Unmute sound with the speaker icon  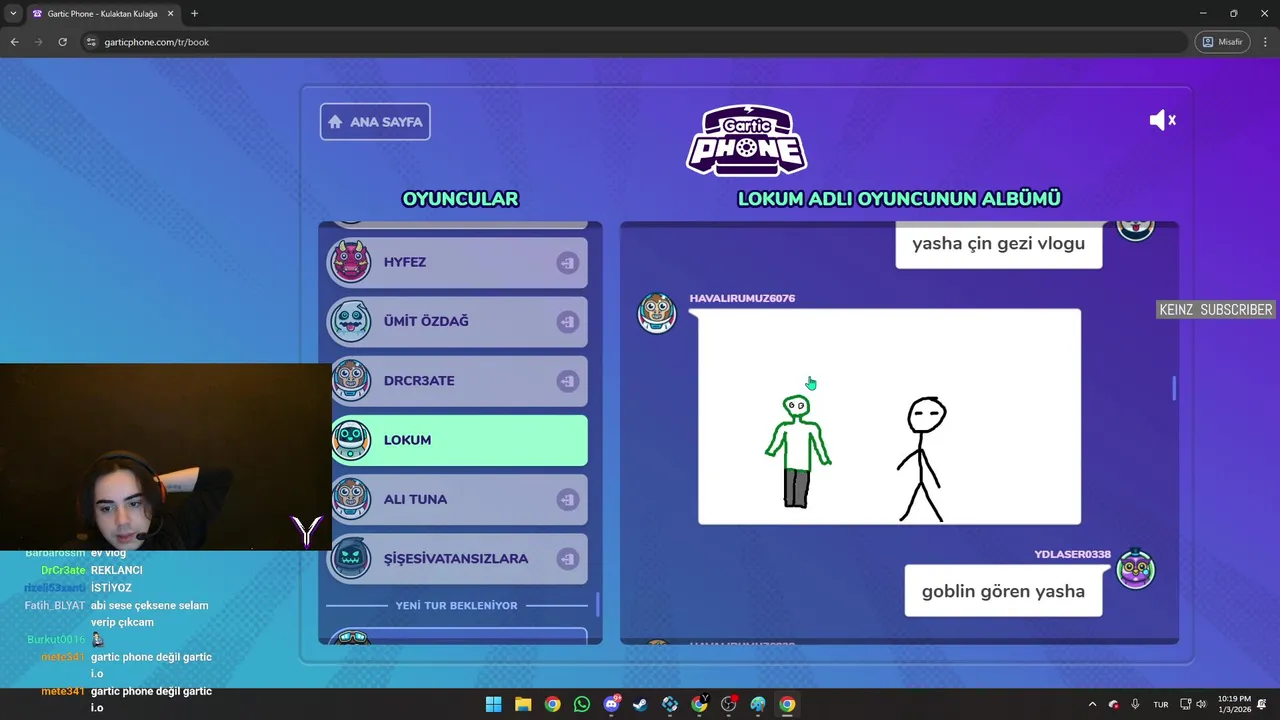click(1162, 120)
